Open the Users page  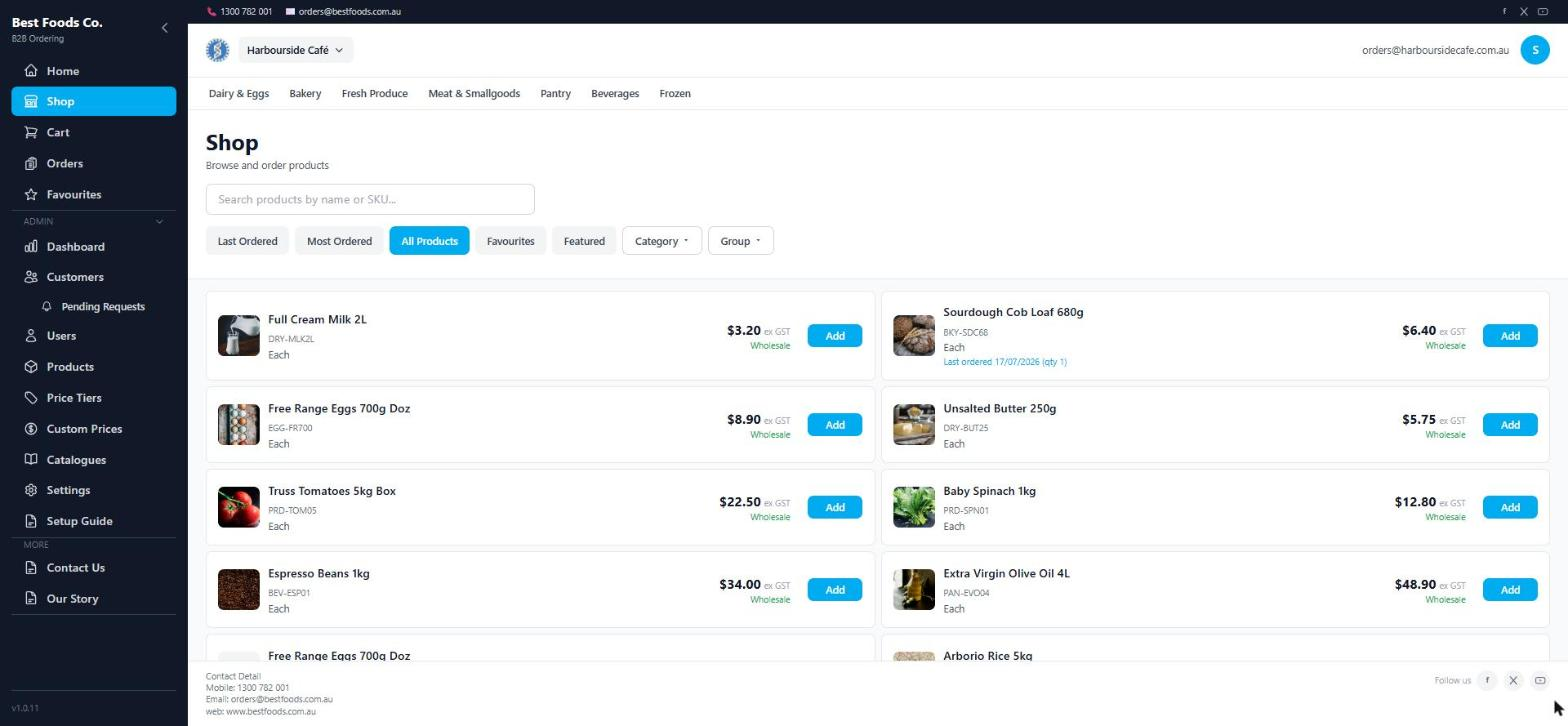[94, 336]
